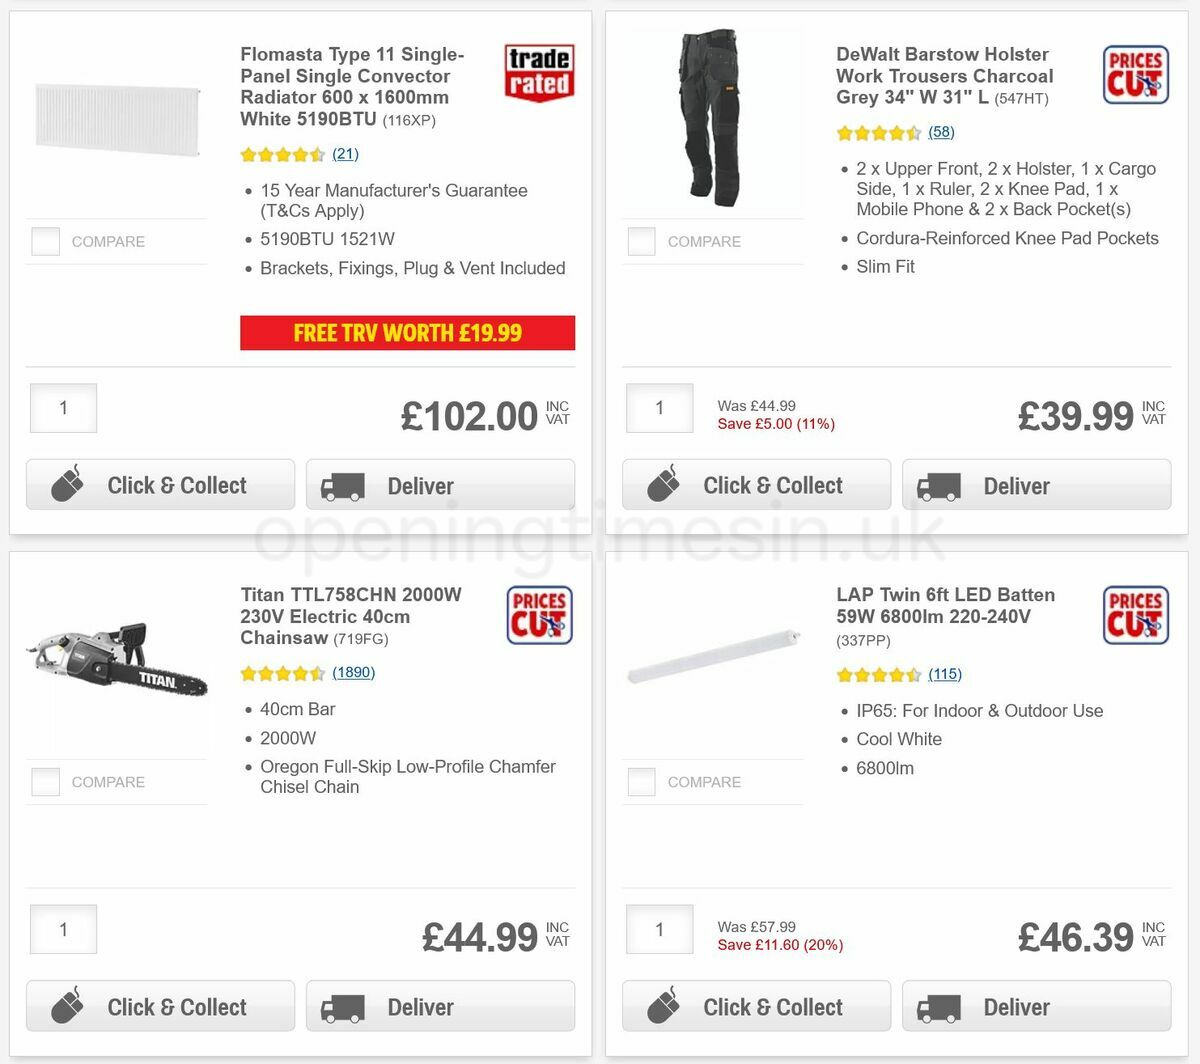
Task: View the 1890 reviews of the chainsaw
Action: click(x=353, y=672)
